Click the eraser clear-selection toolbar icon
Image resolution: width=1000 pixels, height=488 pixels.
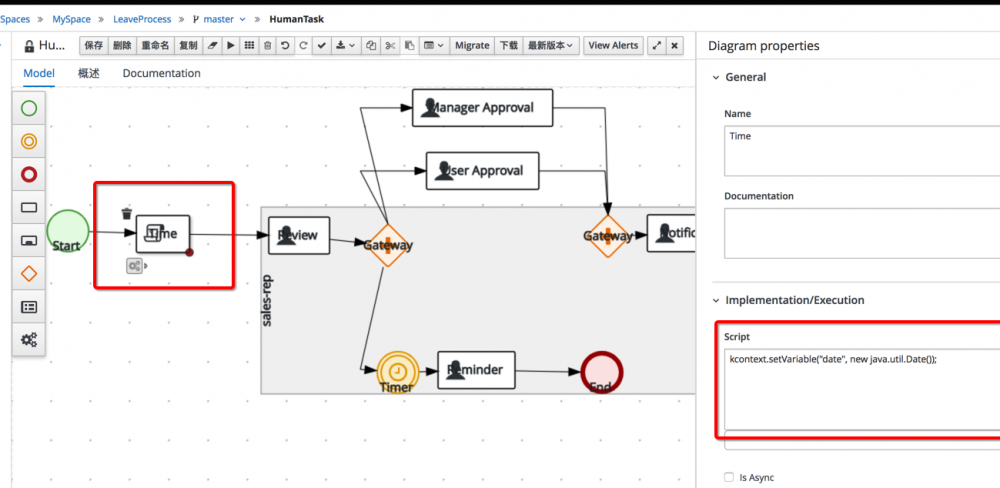pos(213,46)
